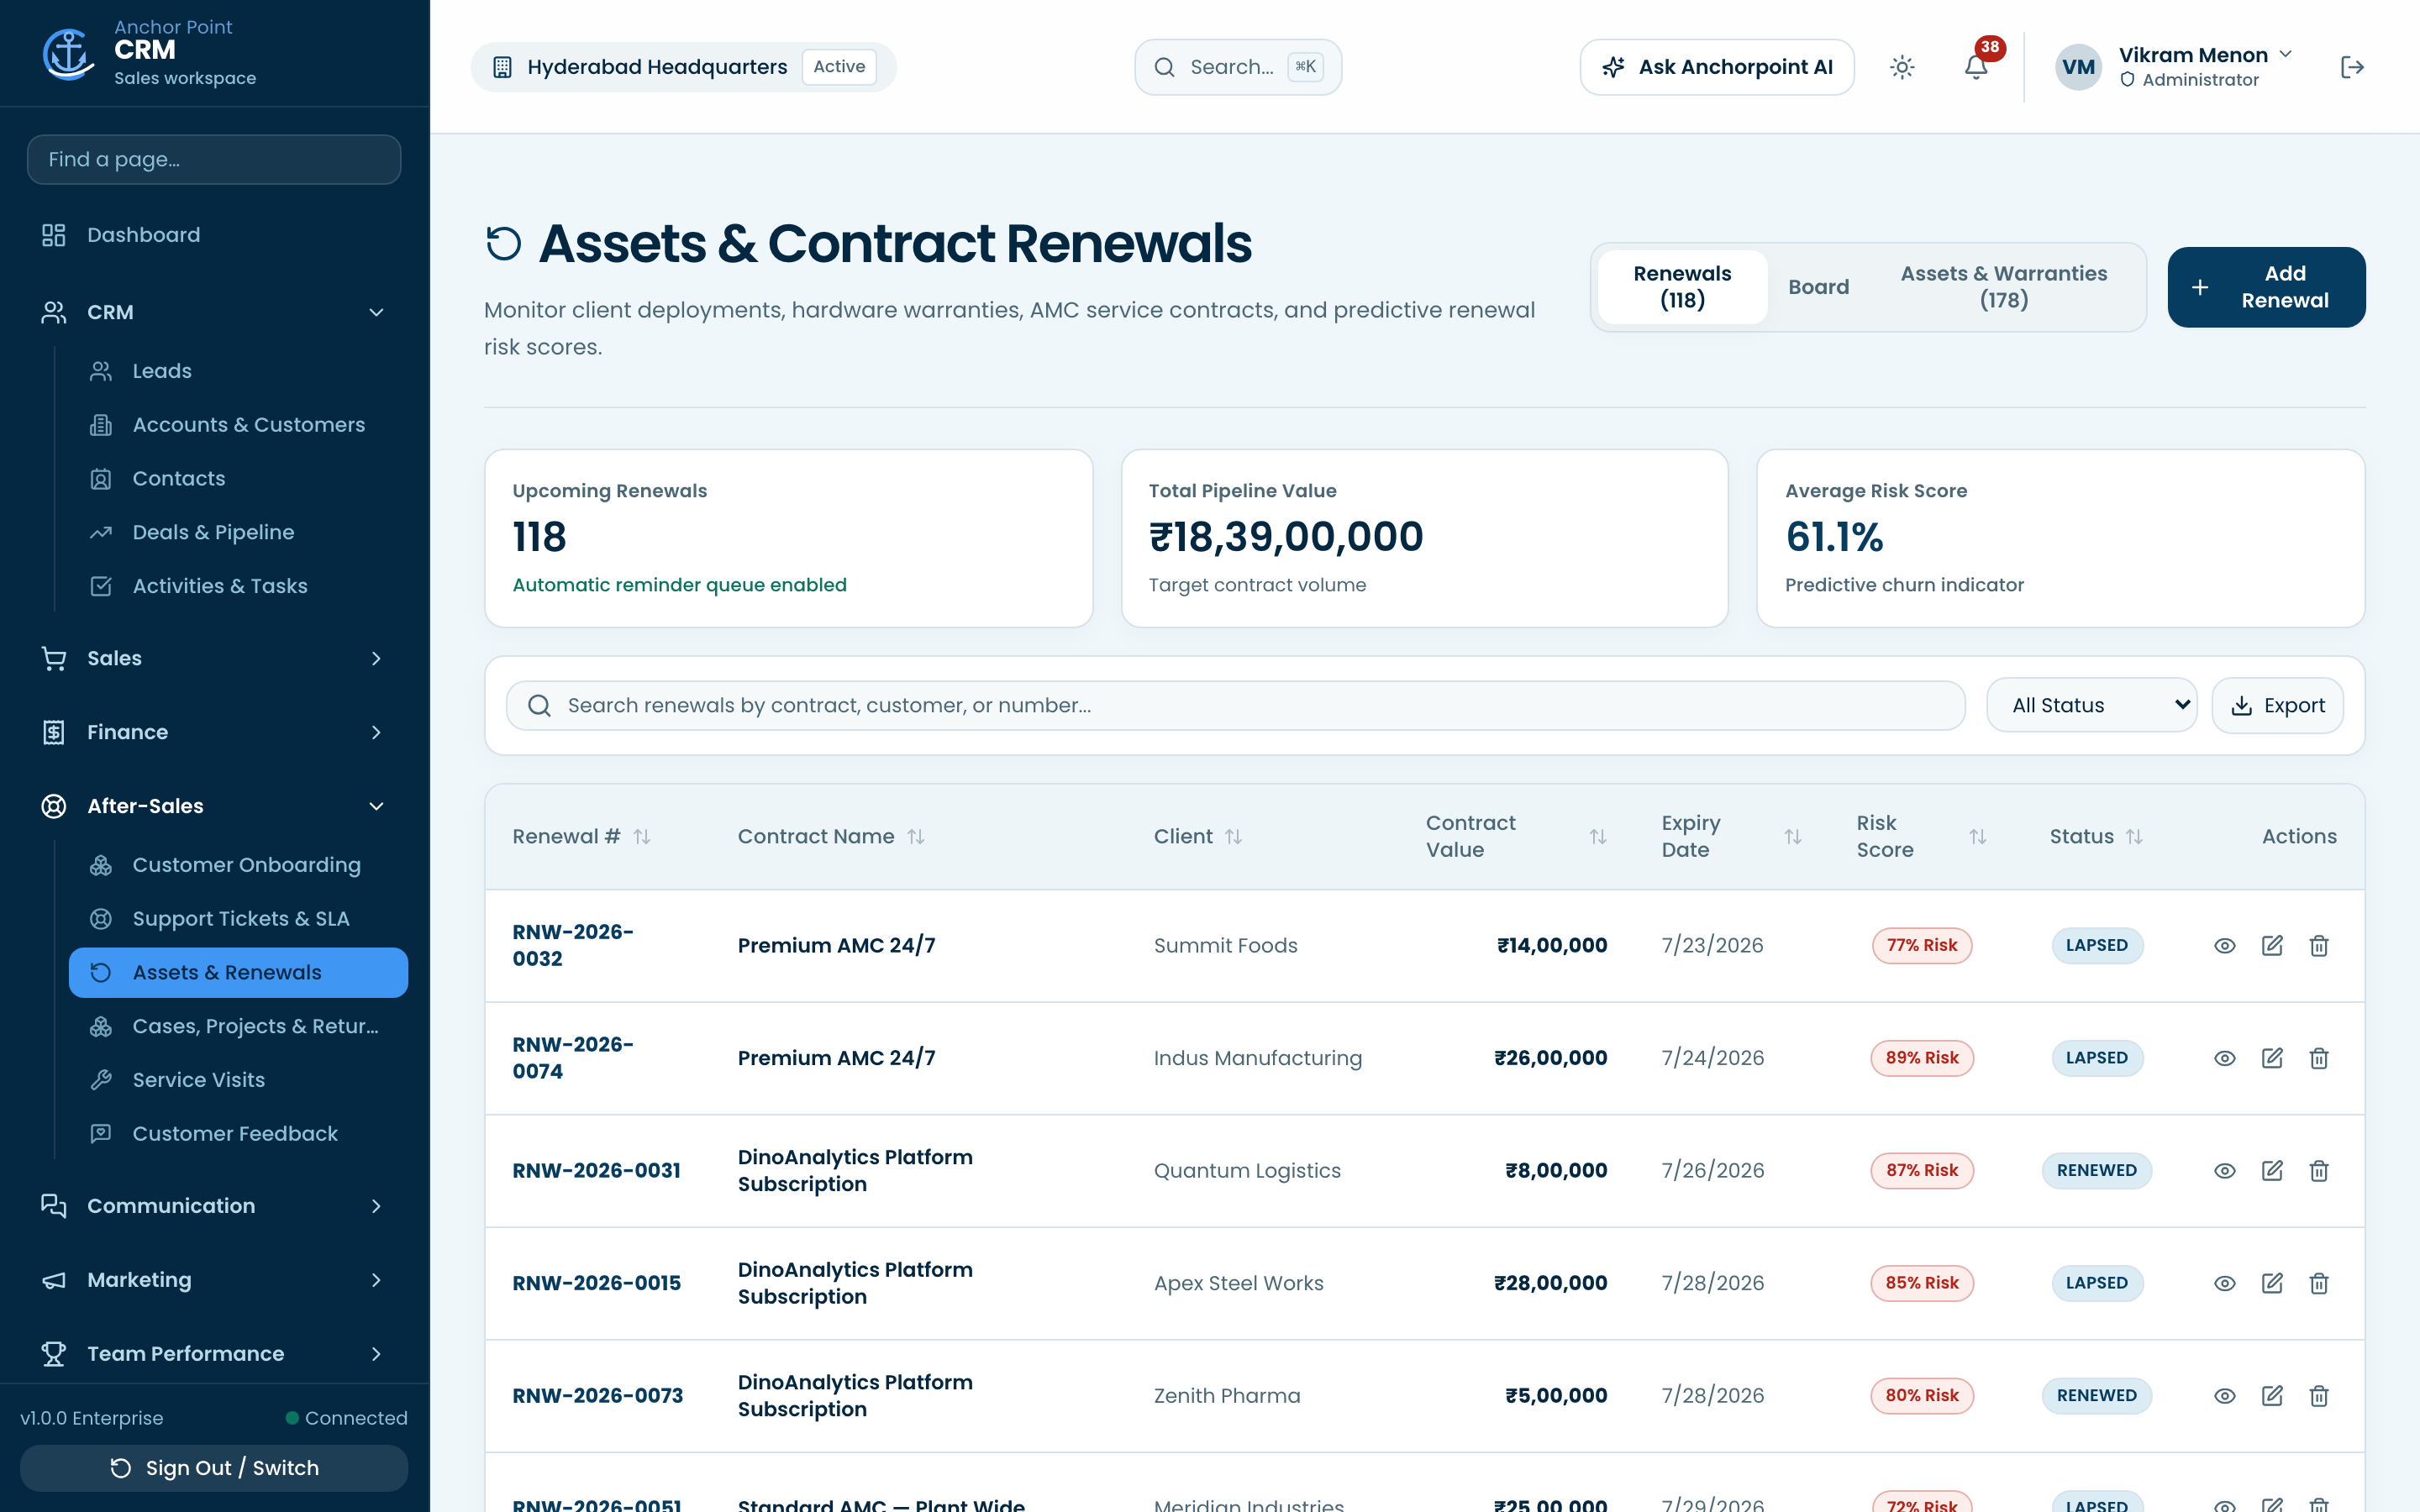
Task: Delete the Summit Foods renewal row
Action: tap(2319, 945)
